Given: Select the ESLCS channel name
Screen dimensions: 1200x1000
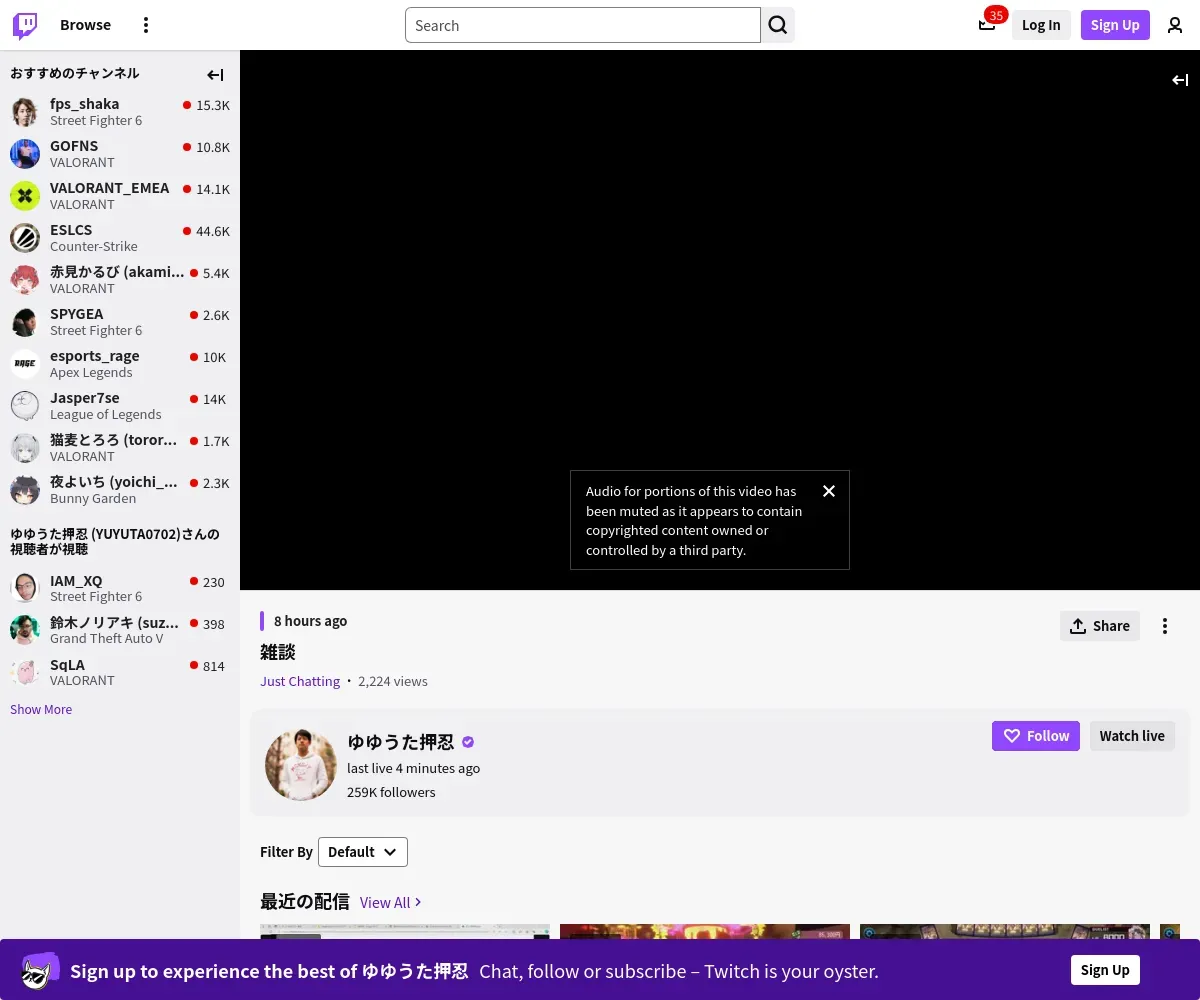Looking at the screenshot, I should (71, 230).
